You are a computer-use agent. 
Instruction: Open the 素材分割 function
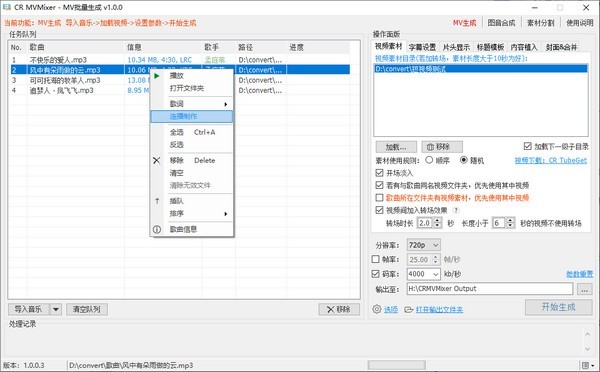point(540,23)
